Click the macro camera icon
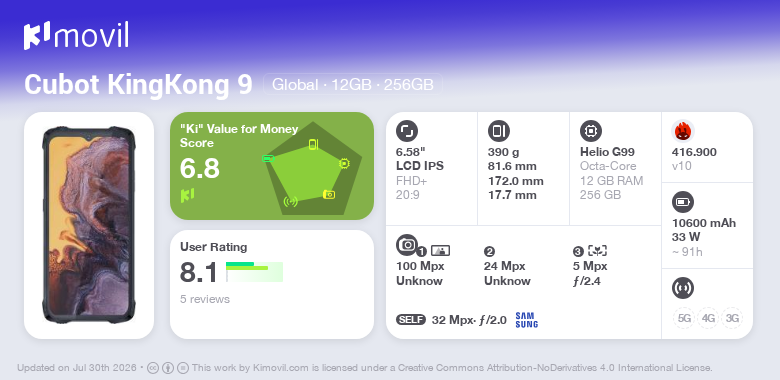 tap(597, 251)
